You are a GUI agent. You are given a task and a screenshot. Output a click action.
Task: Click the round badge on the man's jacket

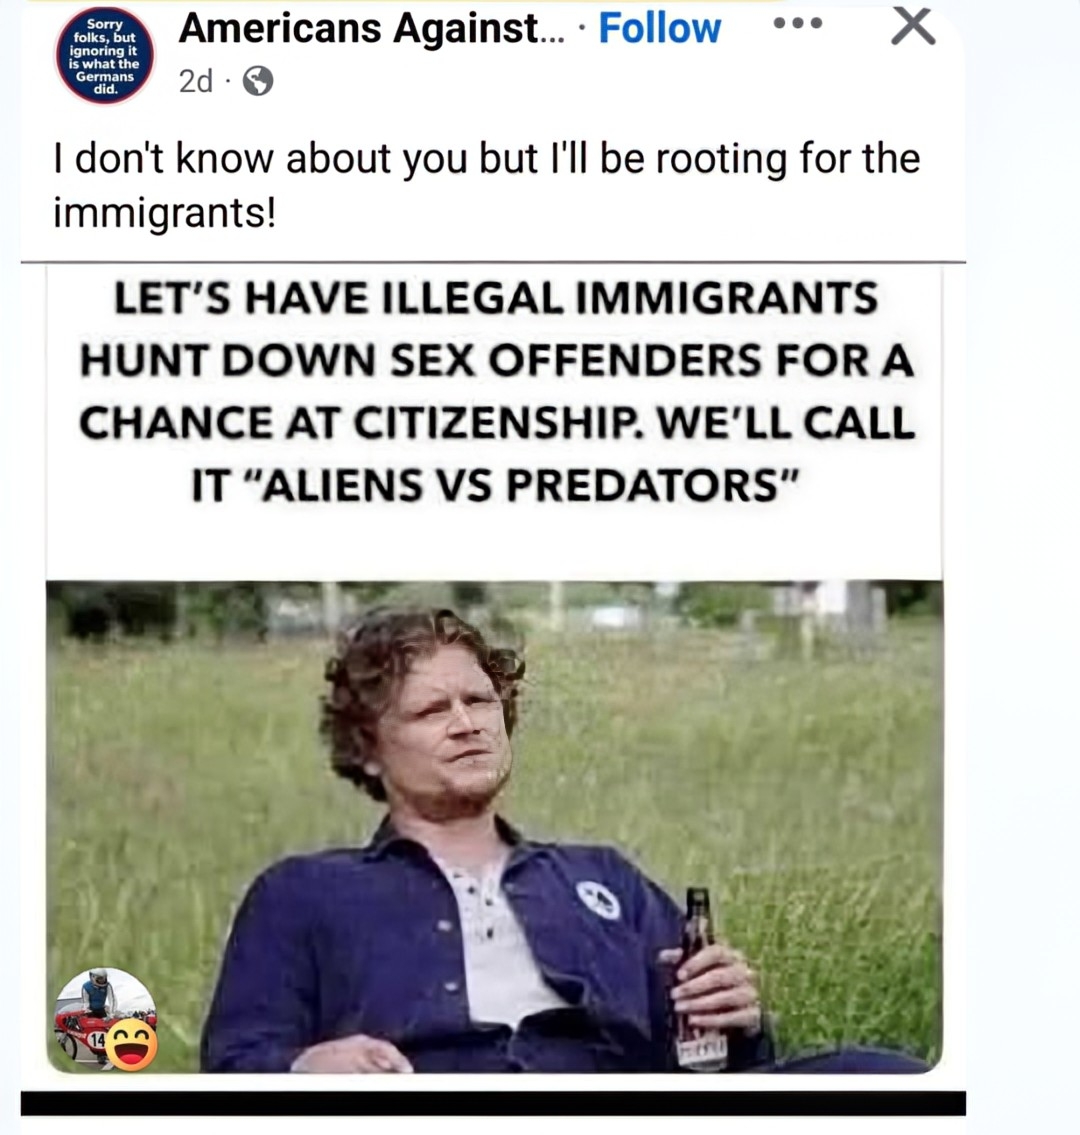pyautogui.click(x=599, y=900)
